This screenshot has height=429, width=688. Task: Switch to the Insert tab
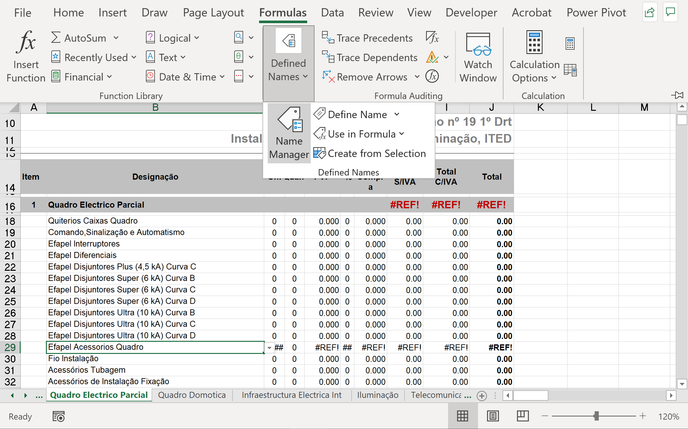(x=112, y=13)
